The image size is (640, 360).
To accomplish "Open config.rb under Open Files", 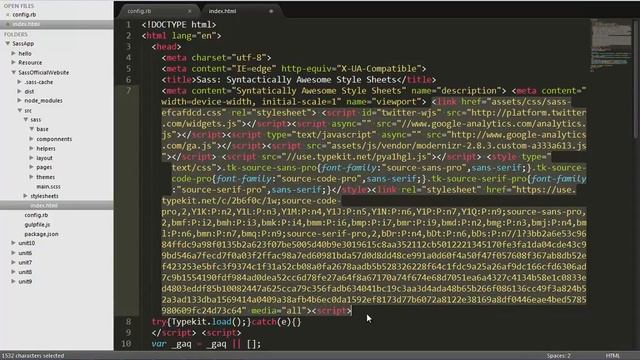I will pos(24,15).
